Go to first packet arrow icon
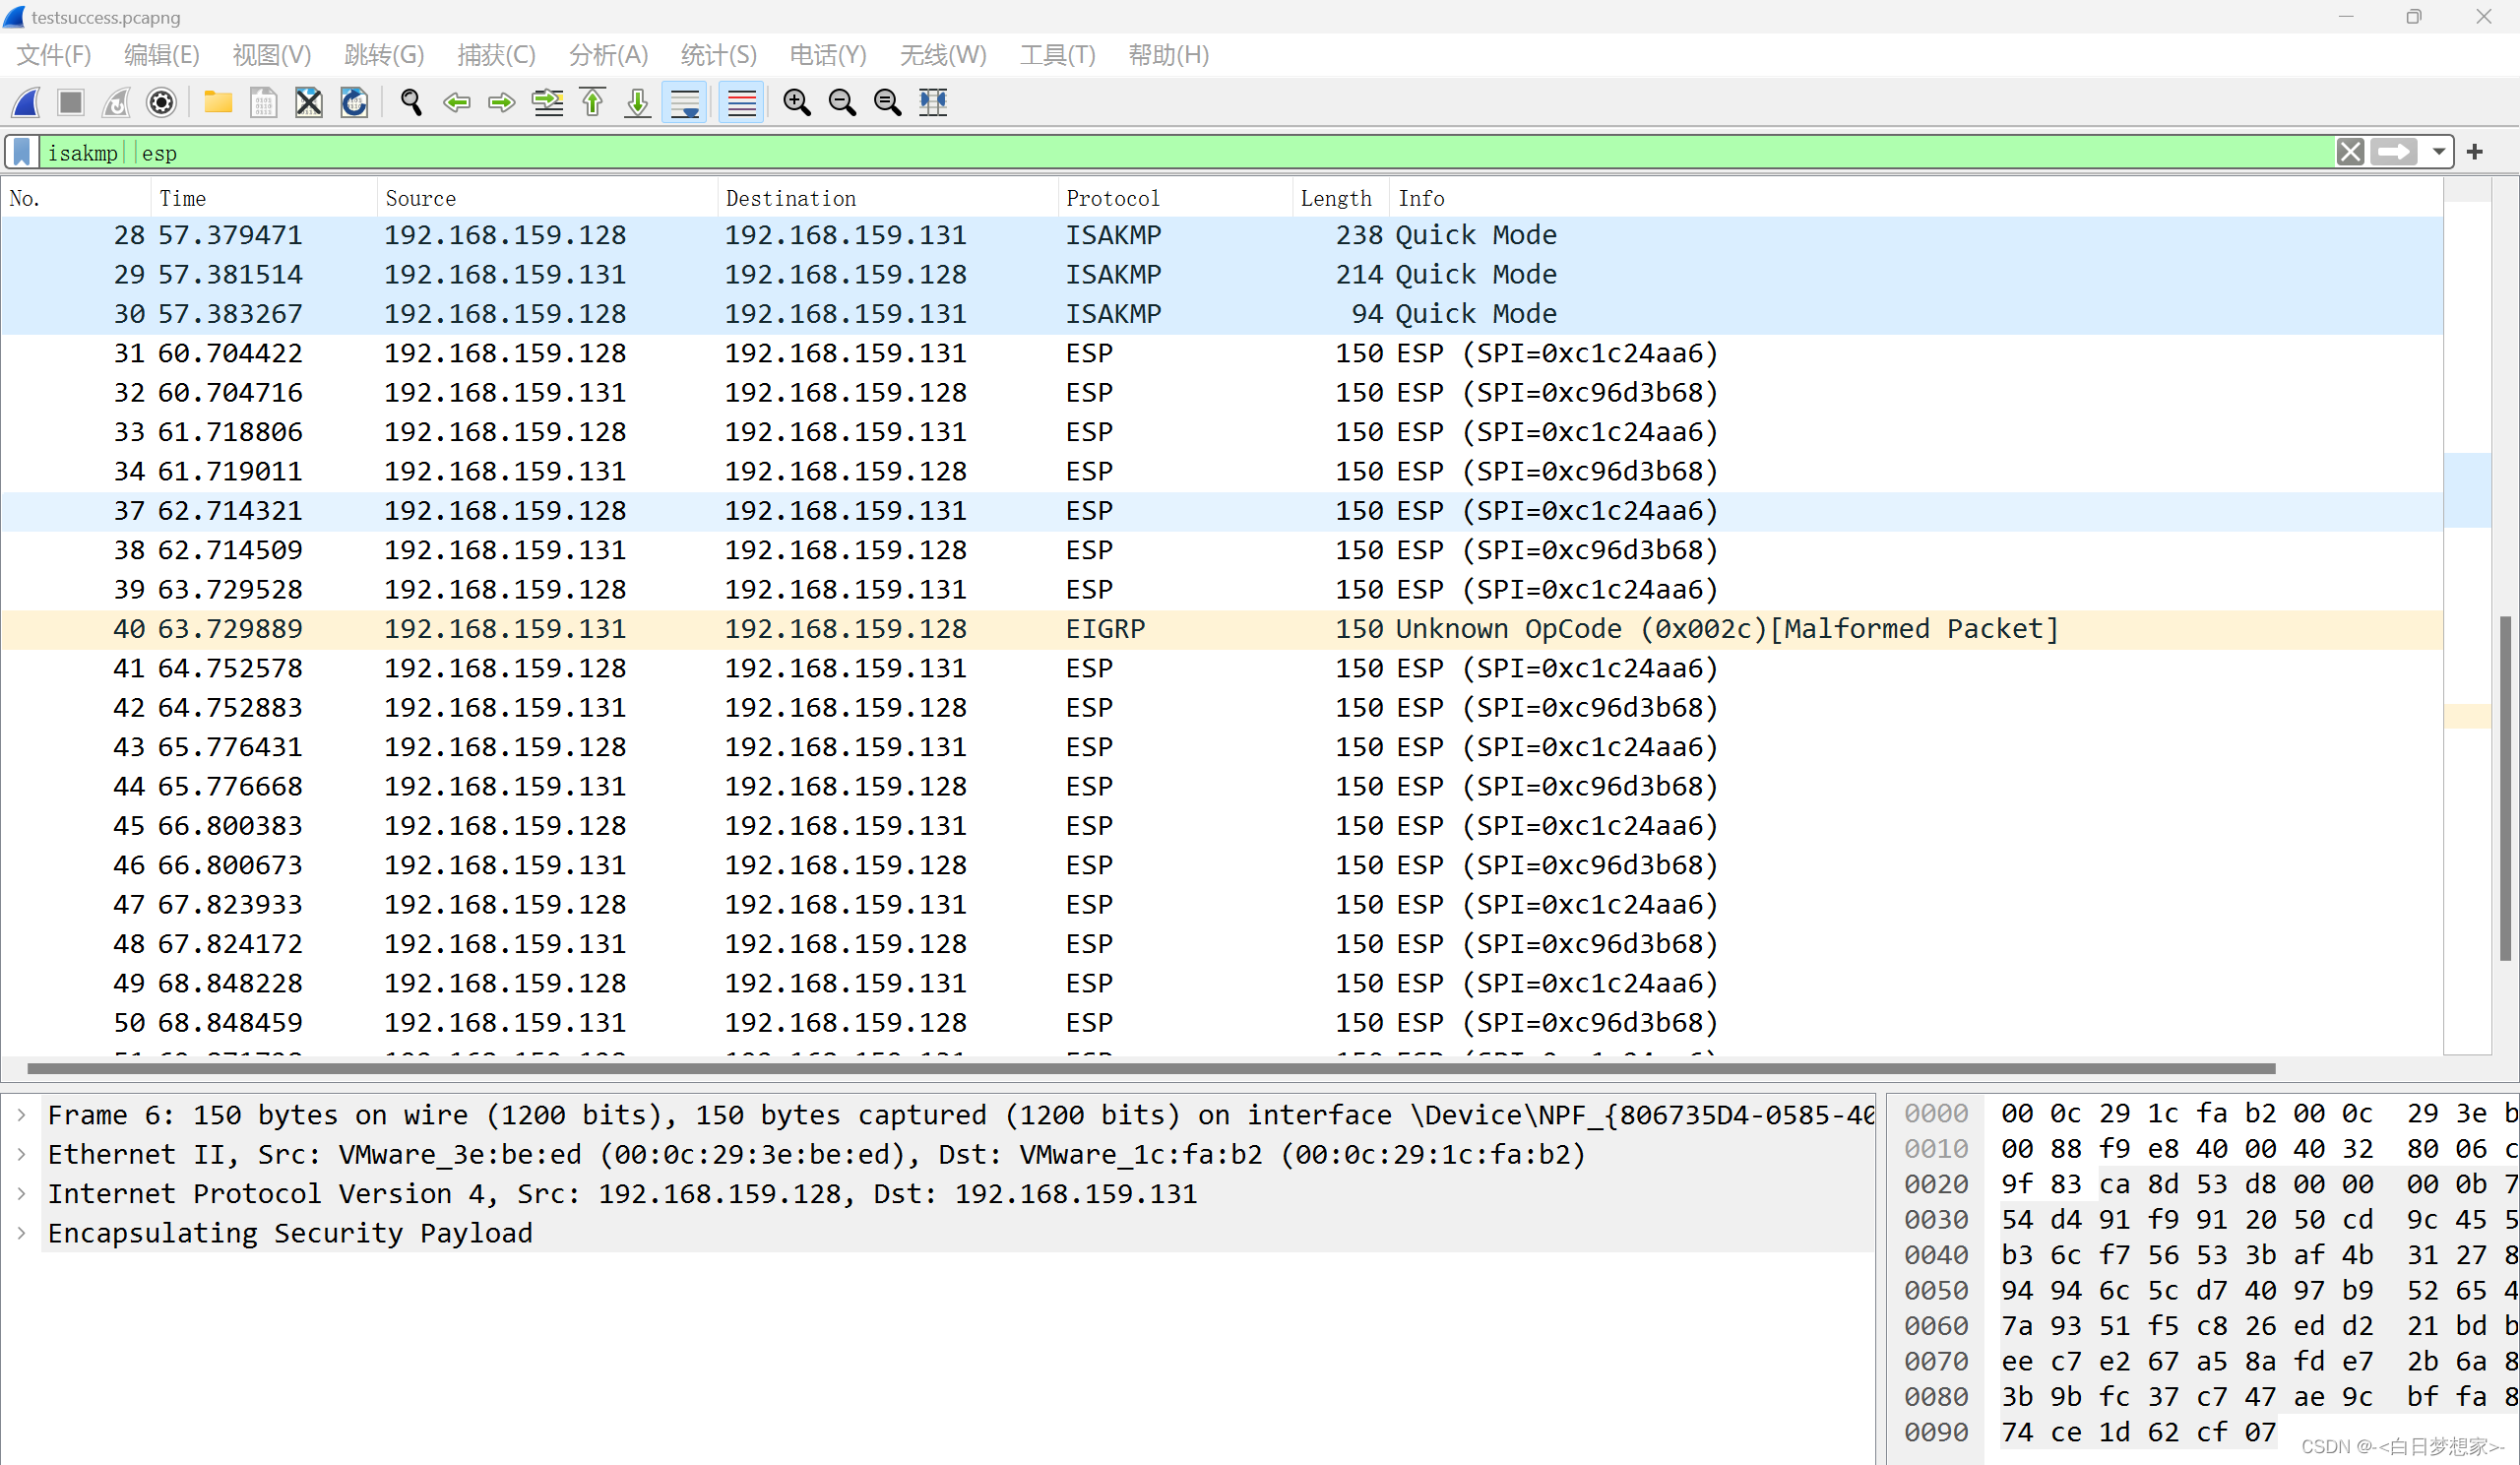The image size is (2520, 1465). coord(593,102)
